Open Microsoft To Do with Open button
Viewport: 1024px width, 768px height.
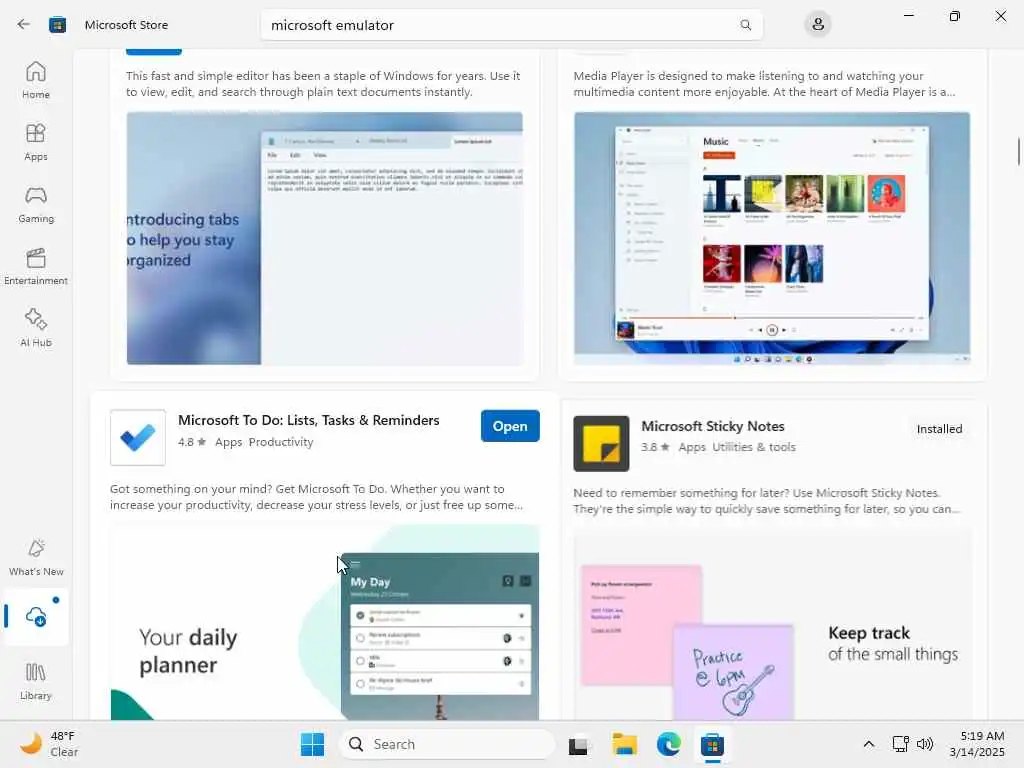coord(510,426)
